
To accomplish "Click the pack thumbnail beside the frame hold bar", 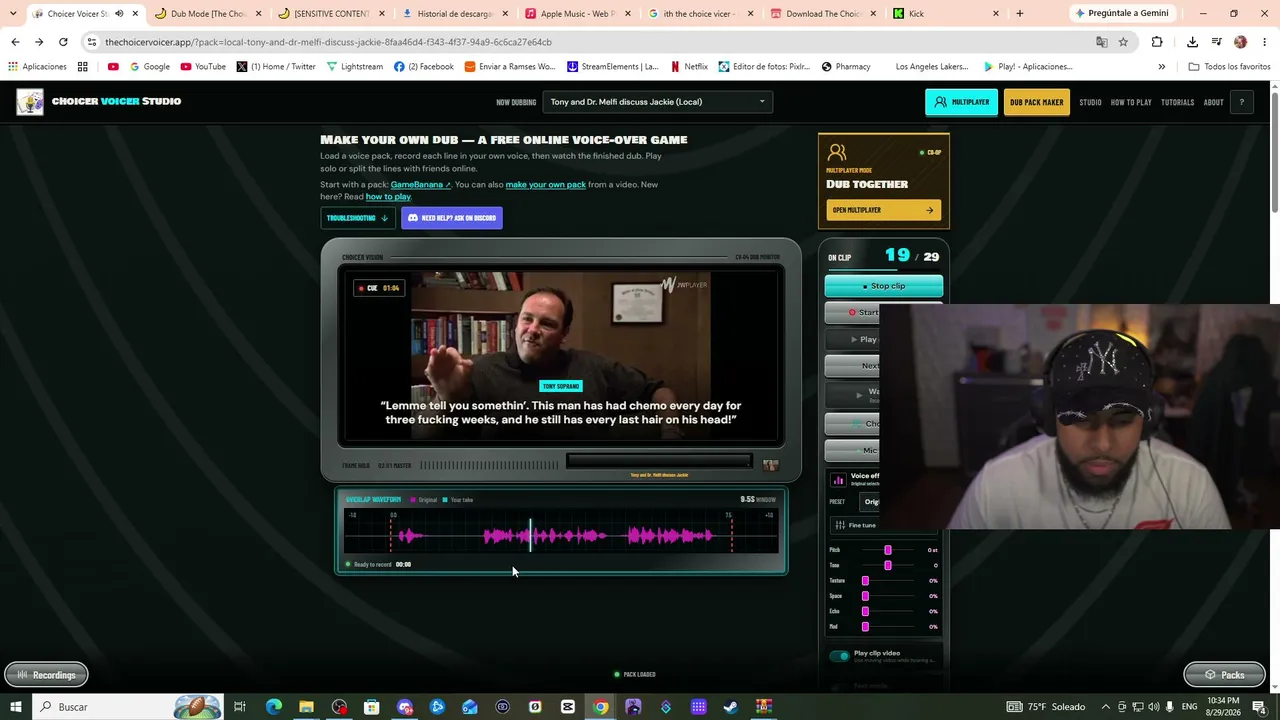I will (x=770, y=465).
